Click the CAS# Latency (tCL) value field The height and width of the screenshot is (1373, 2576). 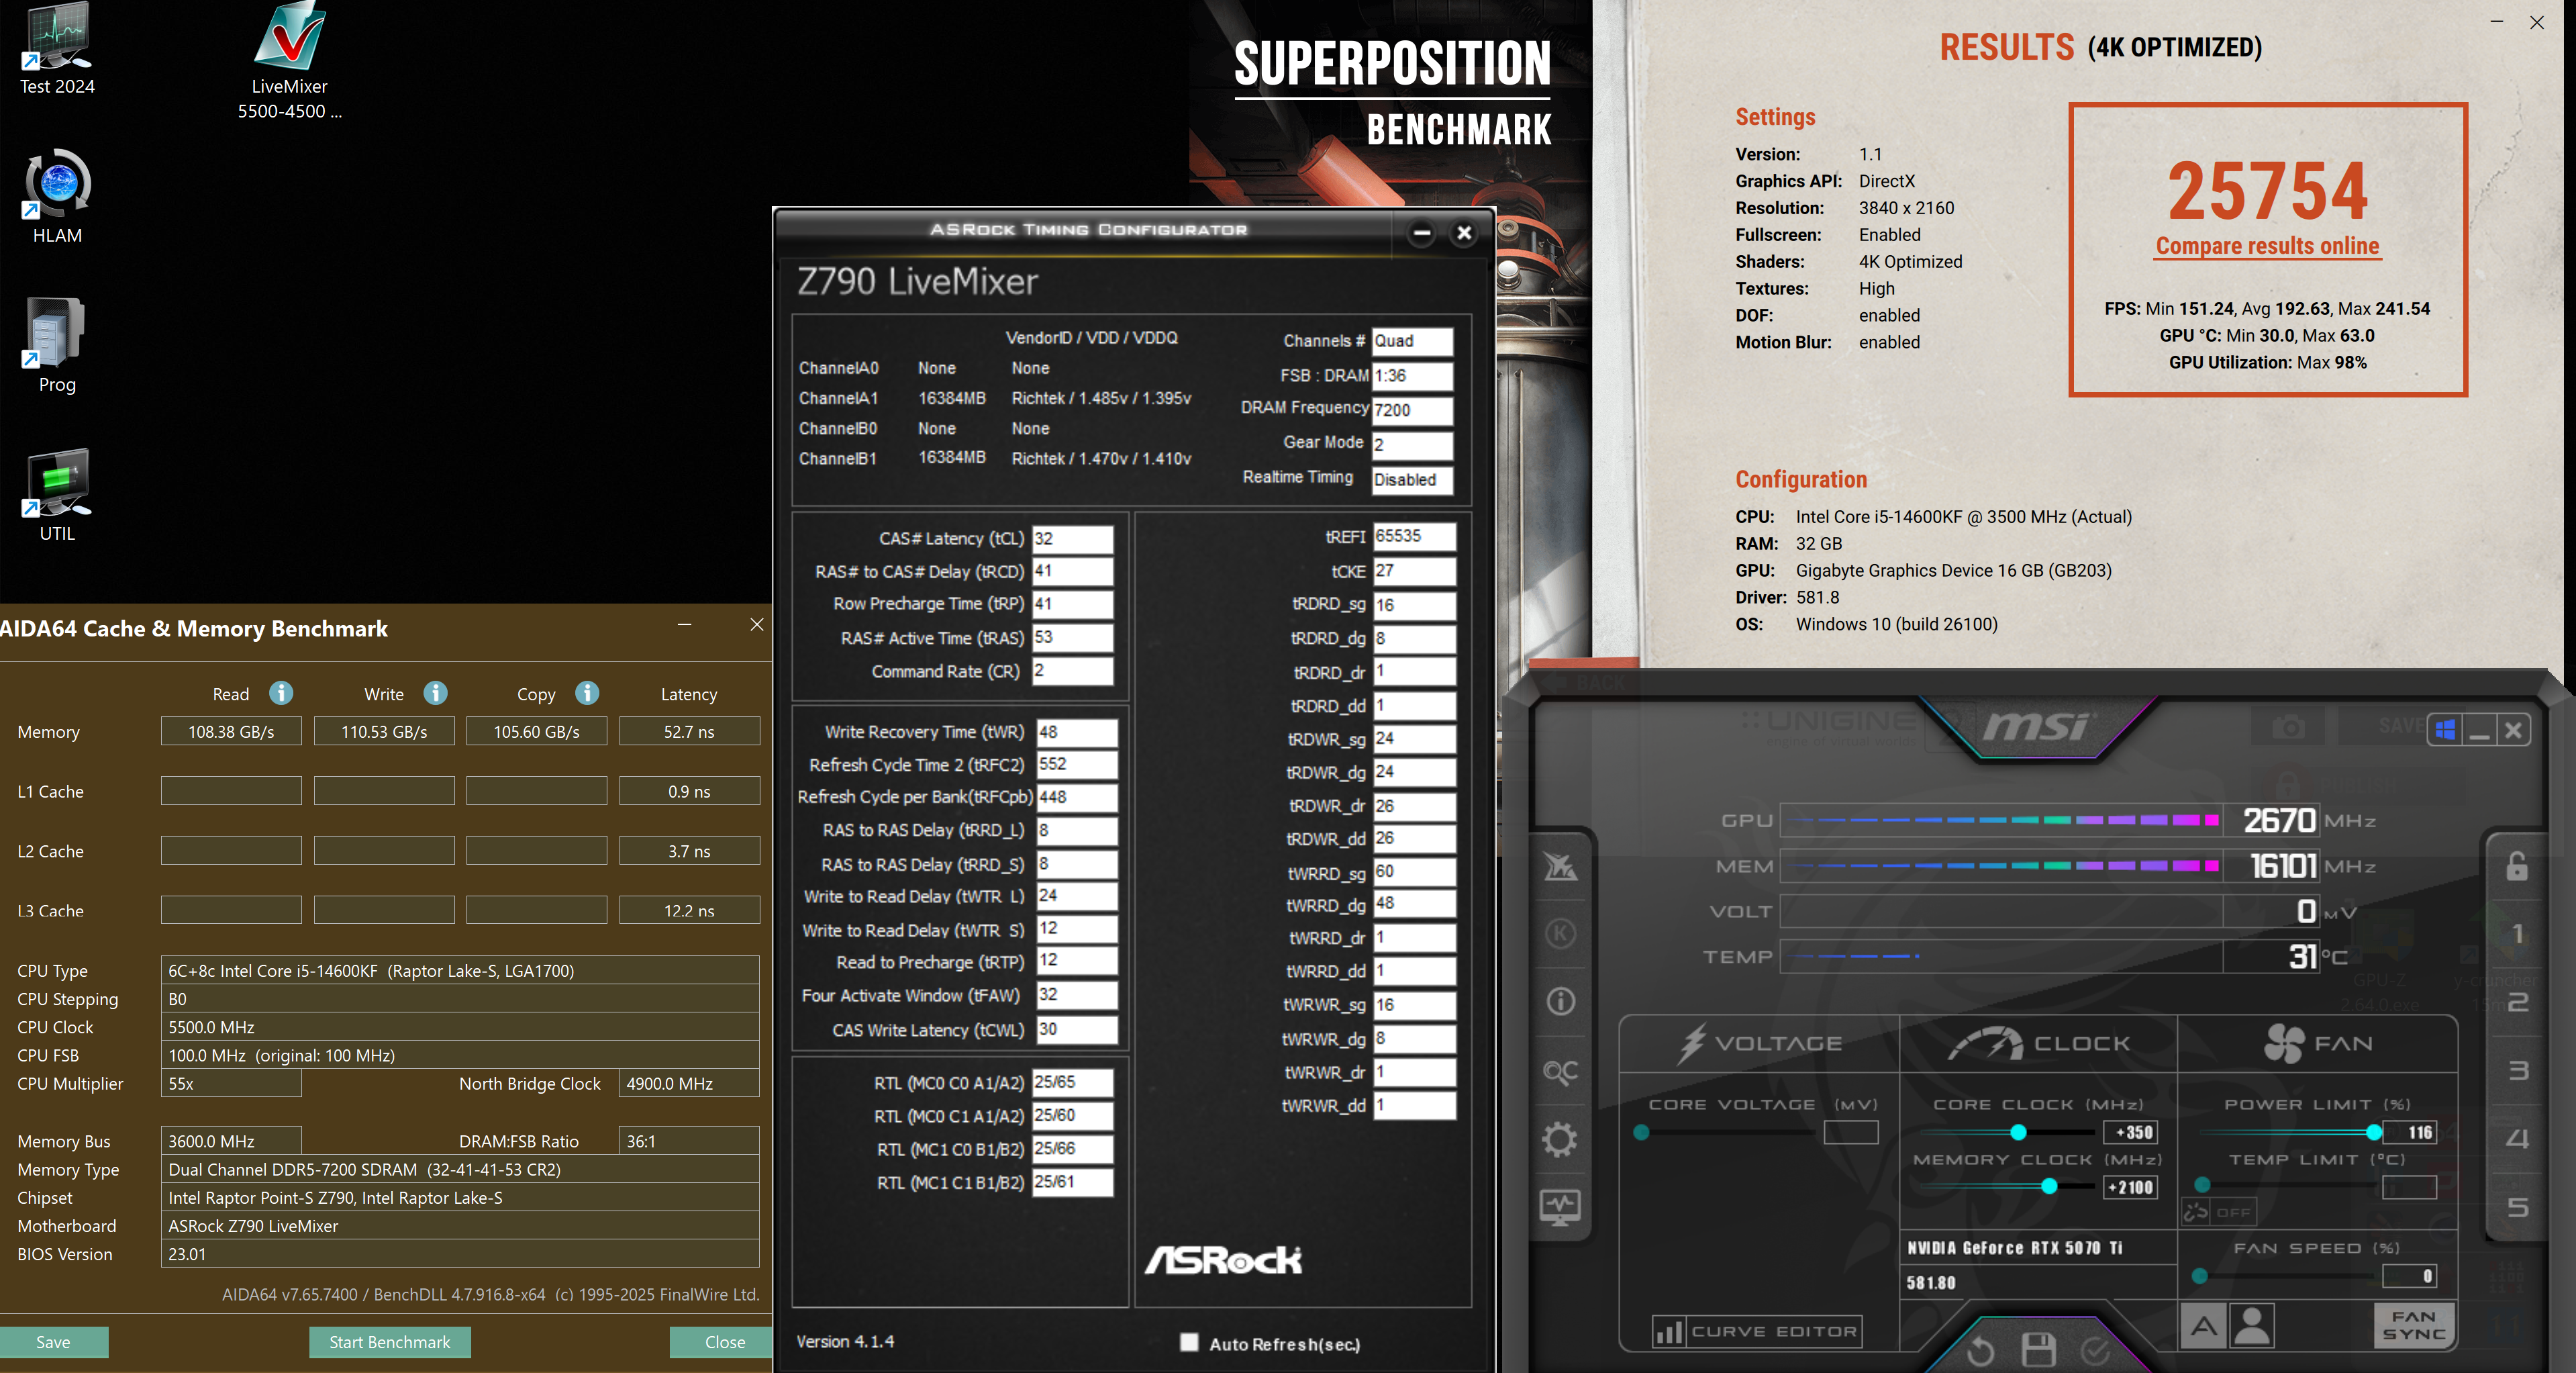pos(1071,538)
